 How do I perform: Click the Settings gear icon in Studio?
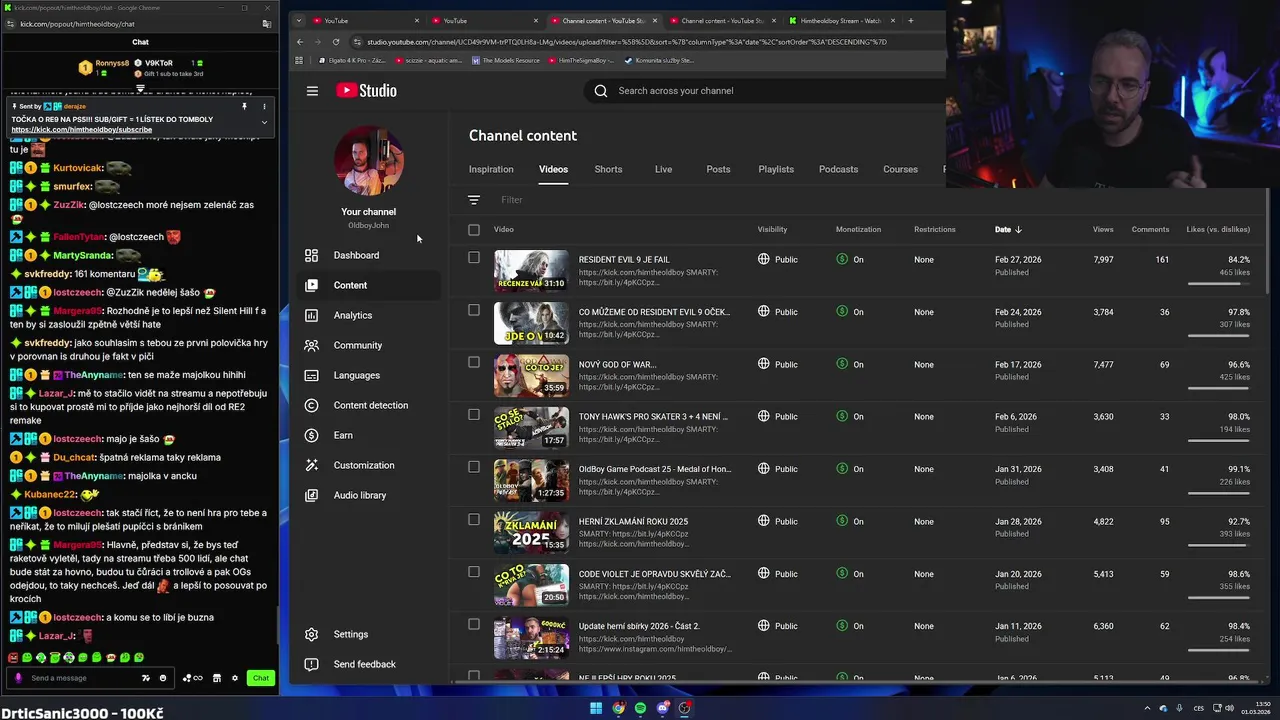pos(311,634)
